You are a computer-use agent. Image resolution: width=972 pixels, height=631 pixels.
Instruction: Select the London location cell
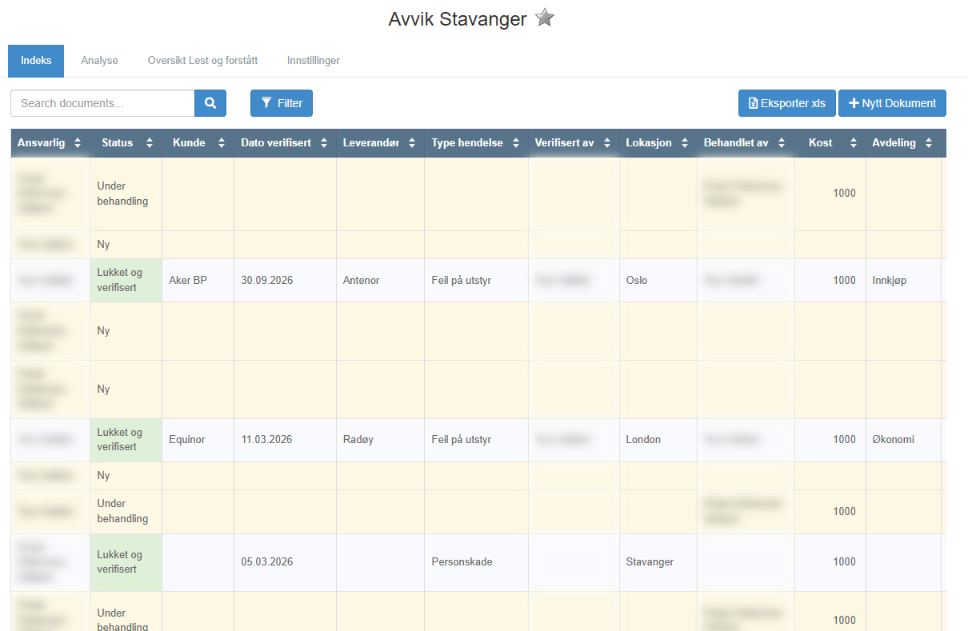tap(658, 439)
